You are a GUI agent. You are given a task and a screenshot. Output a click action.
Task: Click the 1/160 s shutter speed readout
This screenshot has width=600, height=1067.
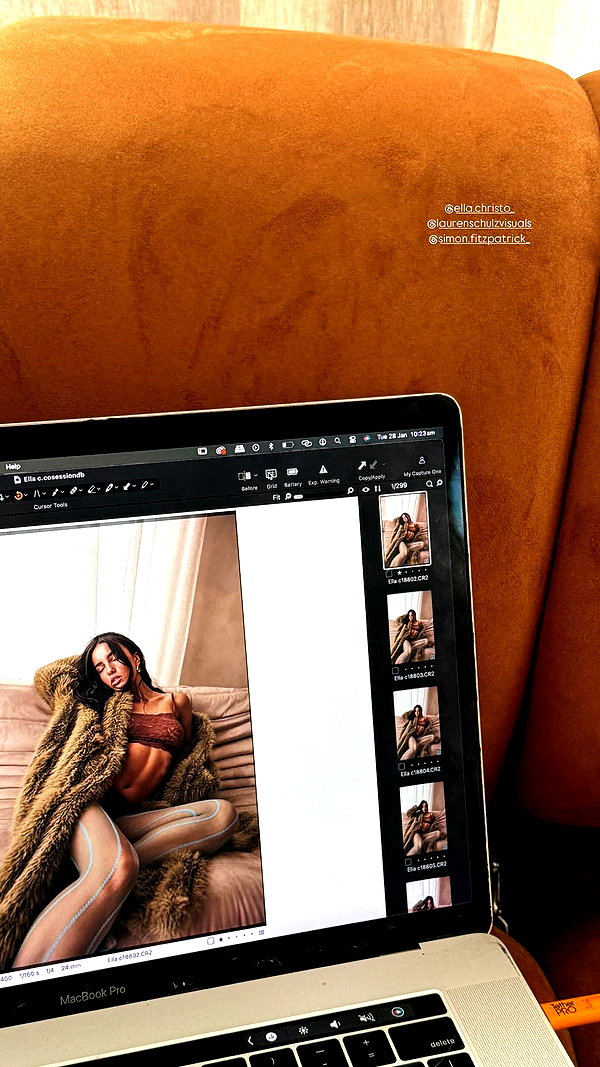[x=29, y=973]
